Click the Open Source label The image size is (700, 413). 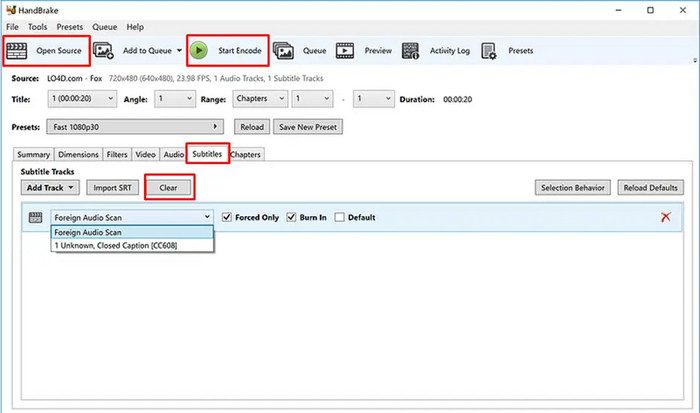pyautogui.click(x=59, y=51)
